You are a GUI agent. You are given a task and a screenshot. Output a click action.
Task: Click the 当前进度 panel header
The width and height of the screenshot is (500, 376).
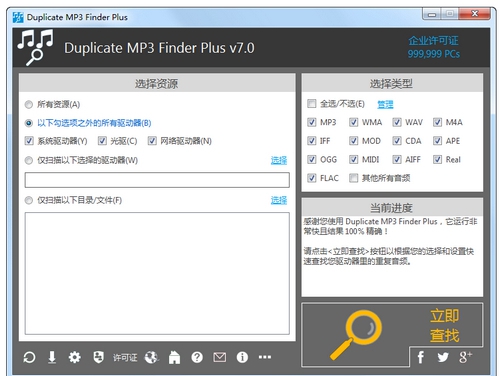pyautogui.click(x=392, y=207)
